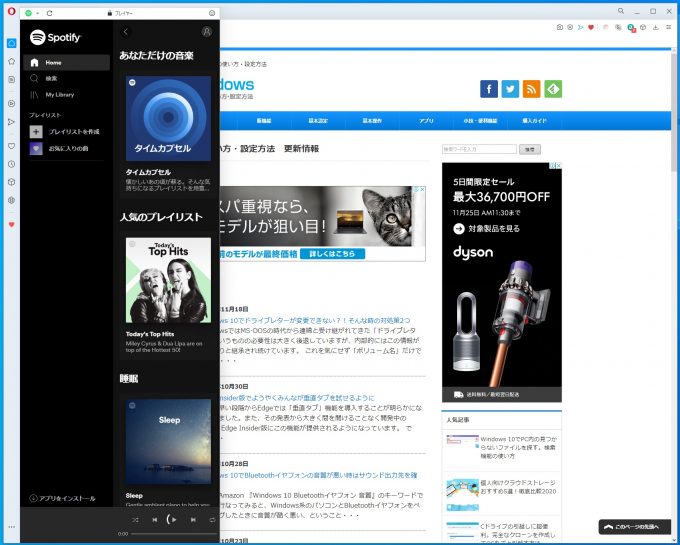
Task: Open Today's Top Hits playlist cover
Action: pyautogui.click(x=168, y=280)
